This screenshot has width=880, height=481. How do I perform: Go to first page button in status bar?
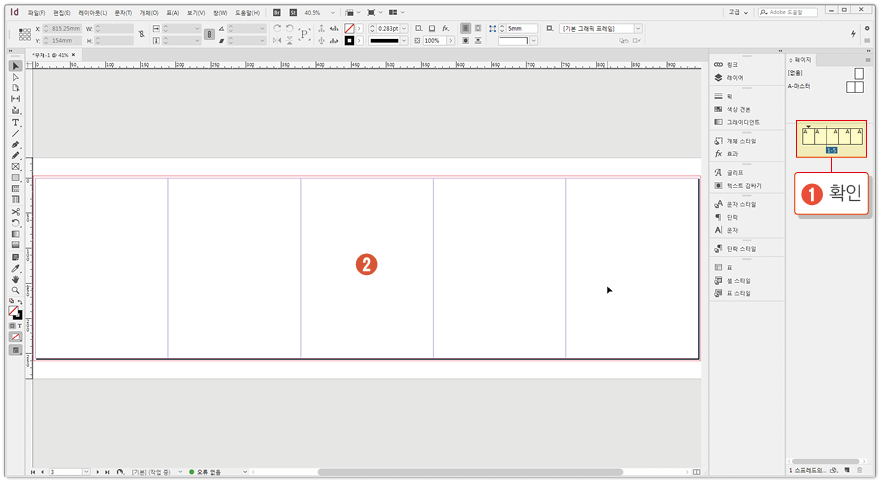33,472
